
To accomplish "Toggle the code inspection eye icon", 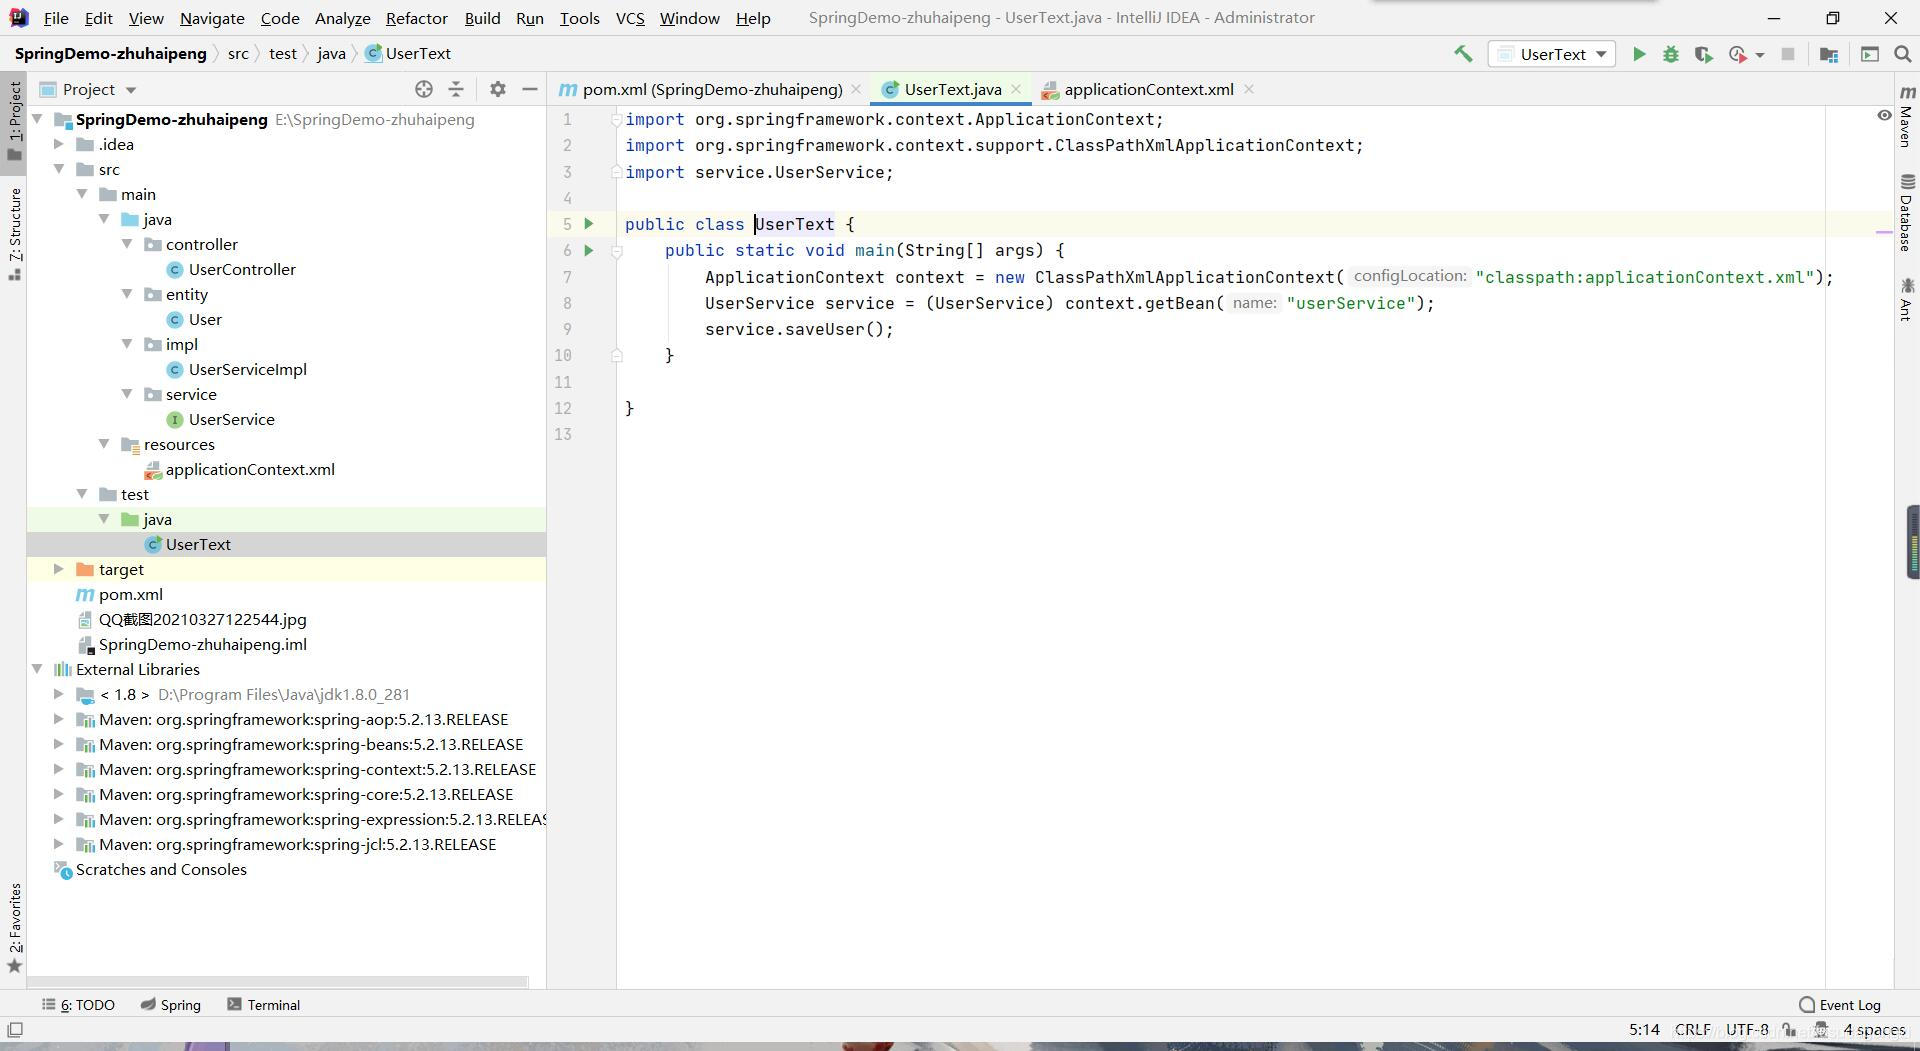I will click(1884, 116).
